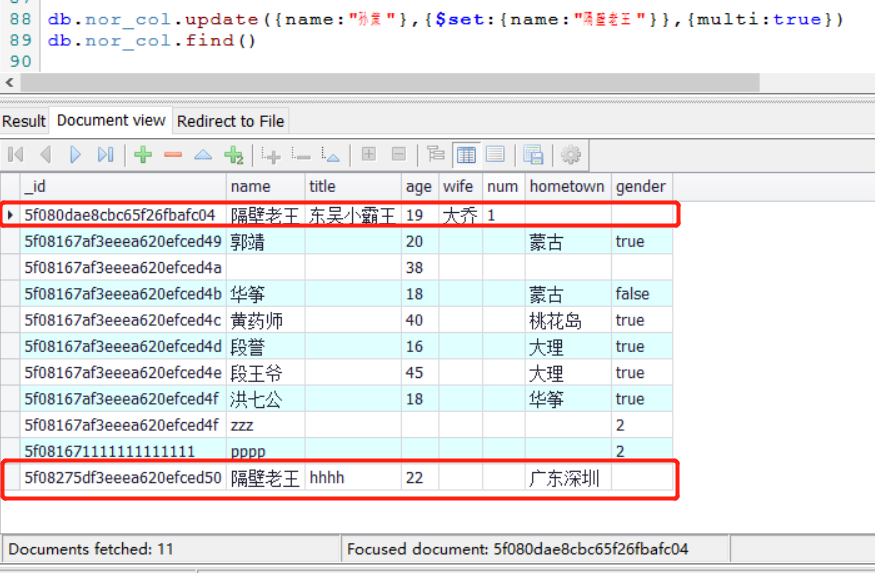The width and height of the screenshot is (875, 573).
Task: Select the name cell zzz
Action: click(266, 425)
